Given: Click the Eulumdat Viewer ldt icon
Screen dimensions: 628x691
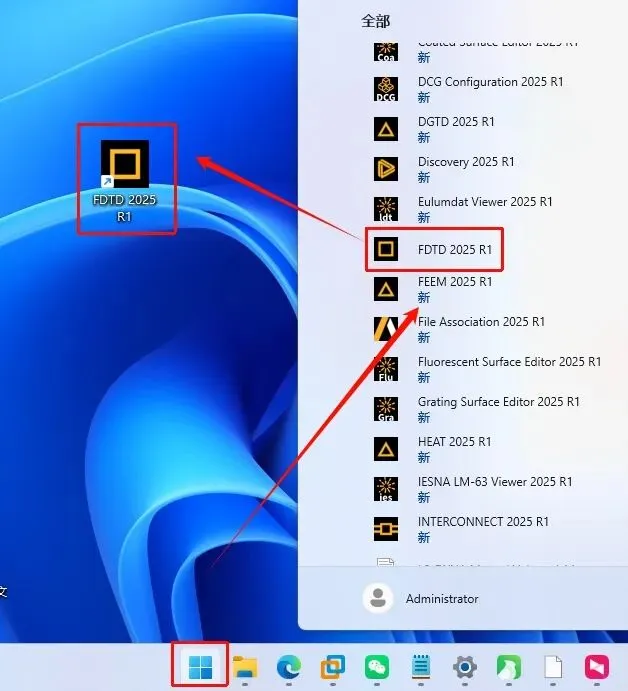Looking at the screenshot, I should tap(386, 209).
